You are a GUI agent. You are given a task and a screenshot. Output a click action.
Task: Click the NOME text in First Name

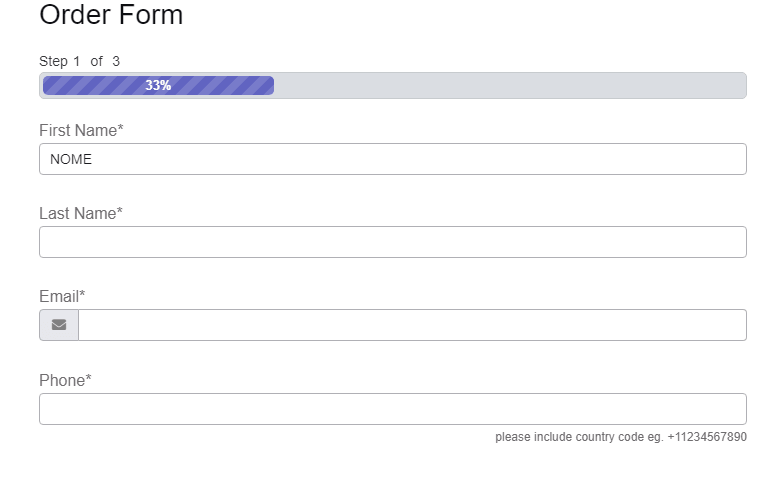(x=71, y=159)
